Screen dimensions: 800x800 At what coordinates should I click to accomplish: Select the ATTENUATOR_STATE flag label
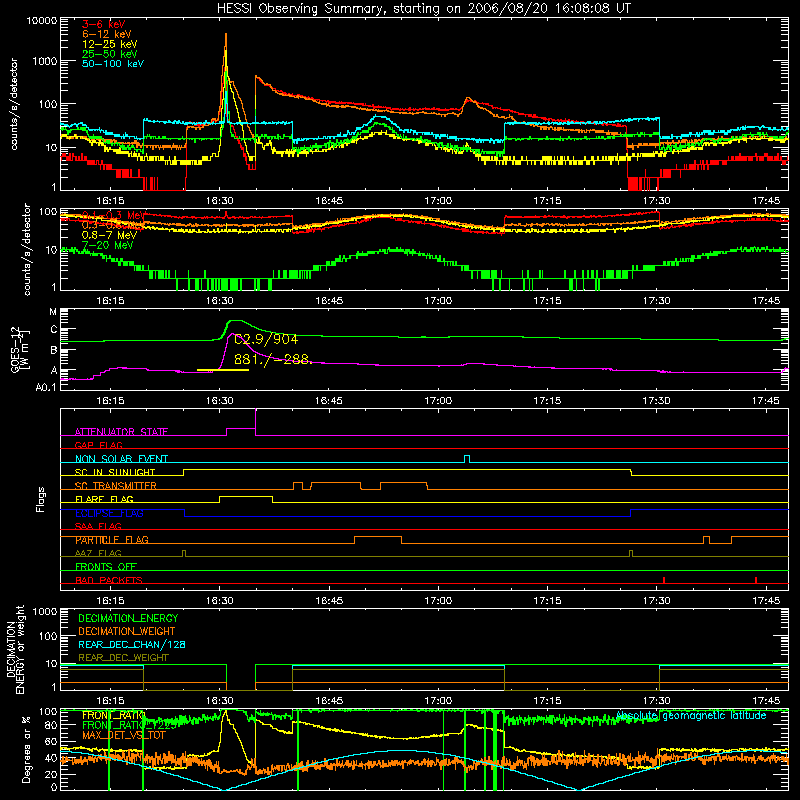coord(121,432)
